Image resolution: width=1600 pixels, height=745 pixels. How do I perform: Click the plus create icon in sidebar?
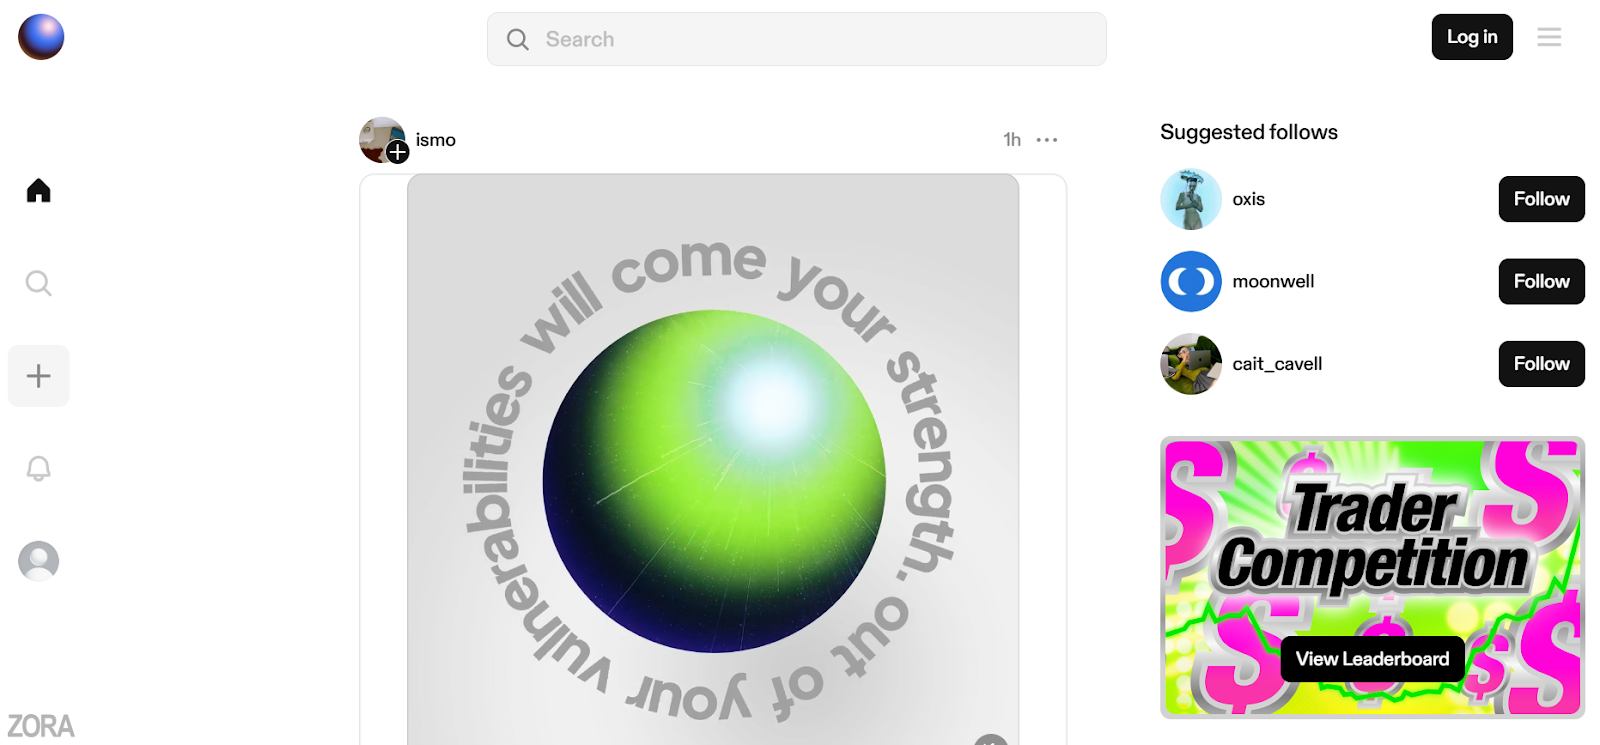tap(39, 376)
